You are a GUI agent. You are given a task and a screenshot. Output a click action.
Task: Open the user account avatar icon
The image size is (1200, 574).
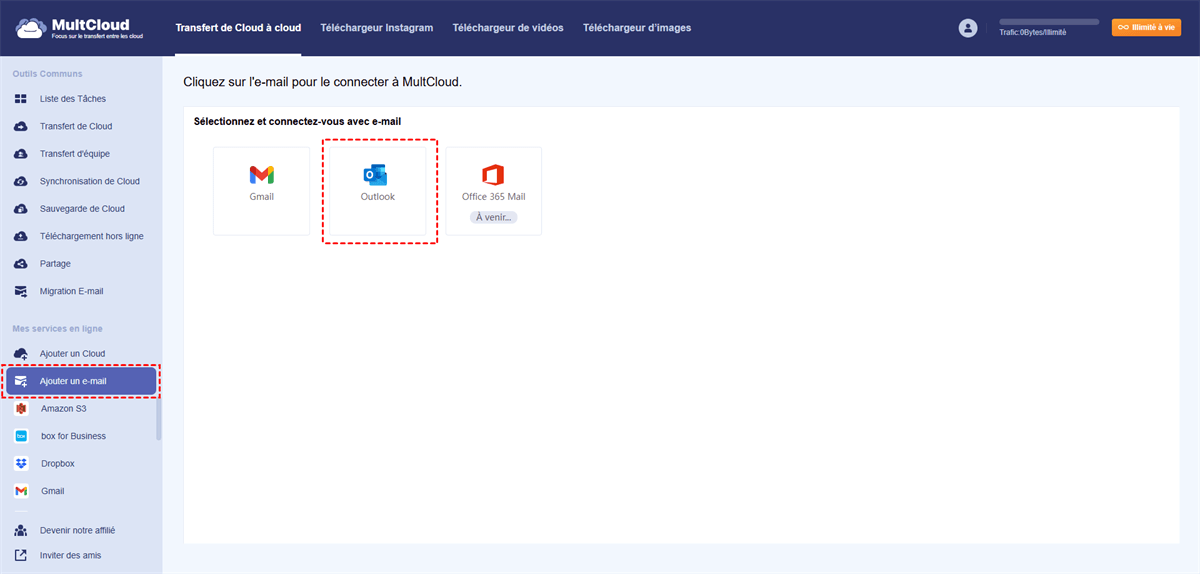[x=968, y=28]
